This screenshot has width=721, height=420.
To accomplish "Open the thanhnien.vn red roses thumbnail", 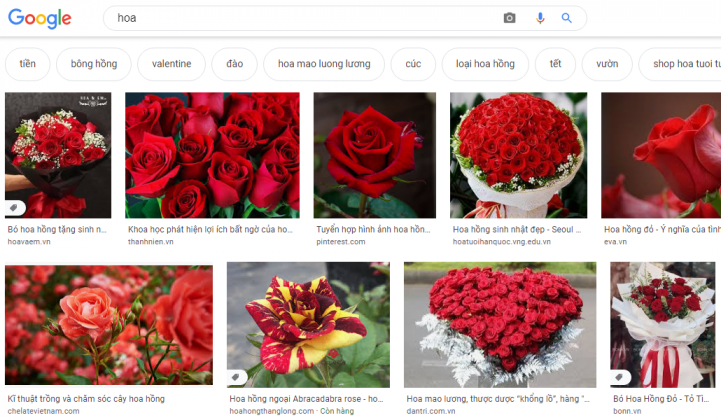I will tap(212, 155).
